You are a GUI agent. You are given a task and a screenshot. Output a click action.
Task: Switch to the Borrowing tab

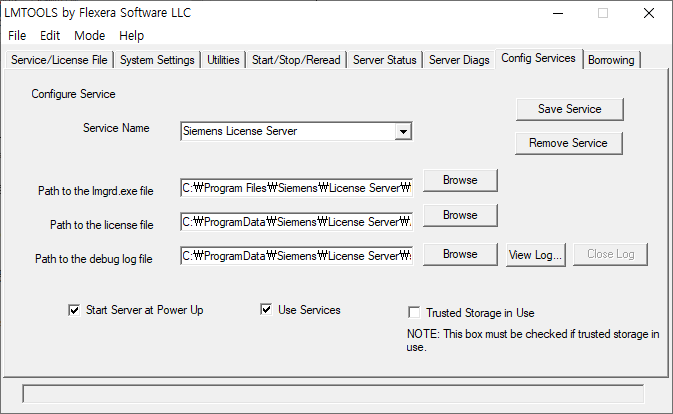pyautogui.click(x=611, y=60)
